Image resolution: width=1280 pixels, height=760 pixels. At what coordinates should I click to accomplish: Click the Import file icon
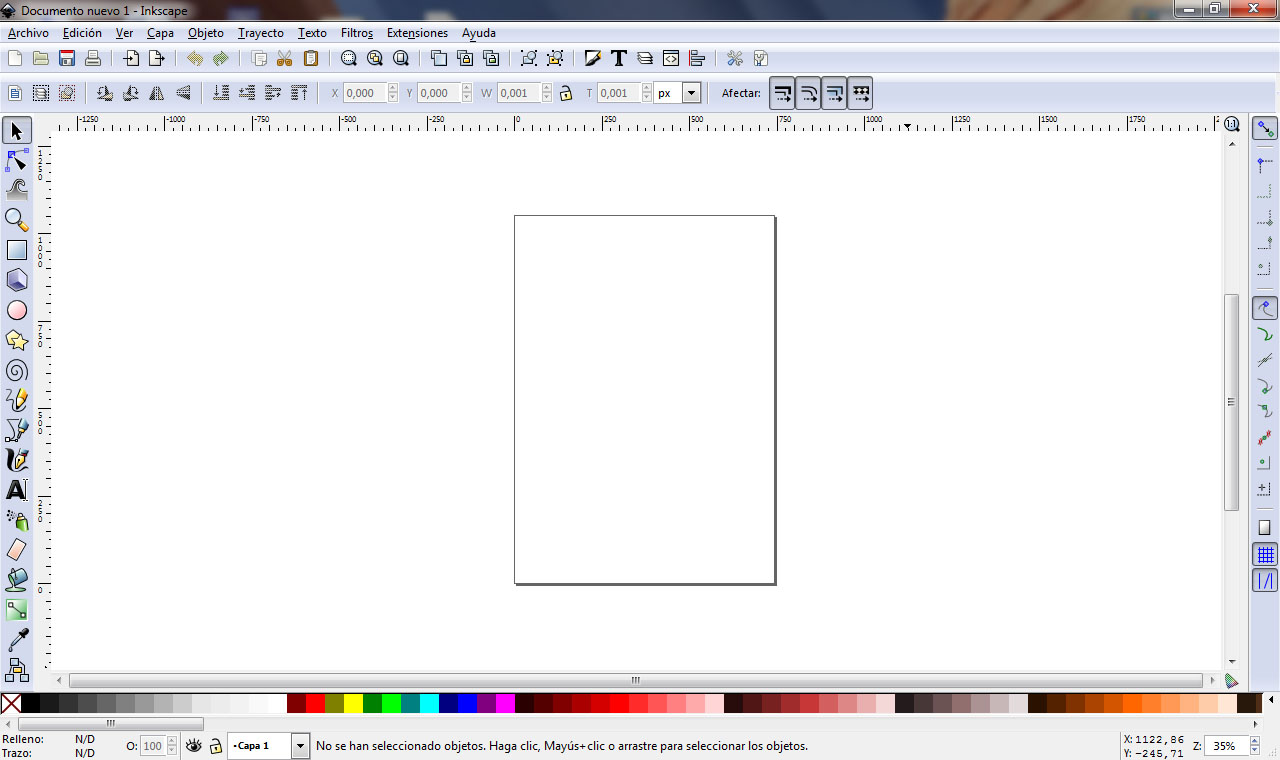(130, 58)
